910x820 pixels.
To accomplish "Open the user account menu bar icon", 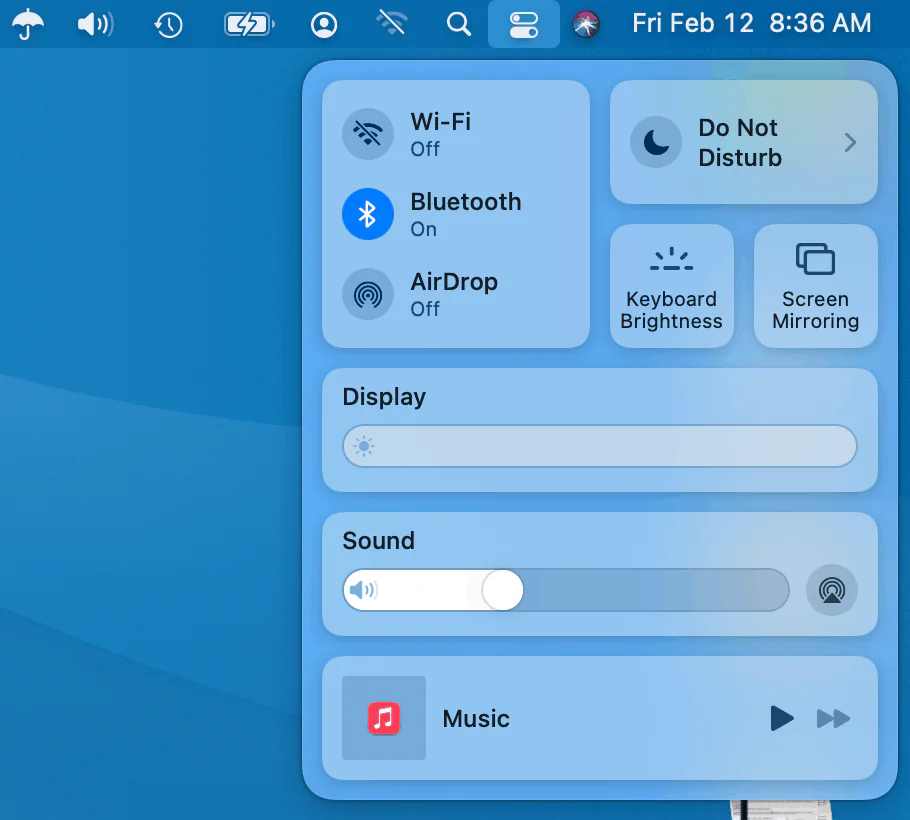I will pyautogui.click(x=324, y=25).
